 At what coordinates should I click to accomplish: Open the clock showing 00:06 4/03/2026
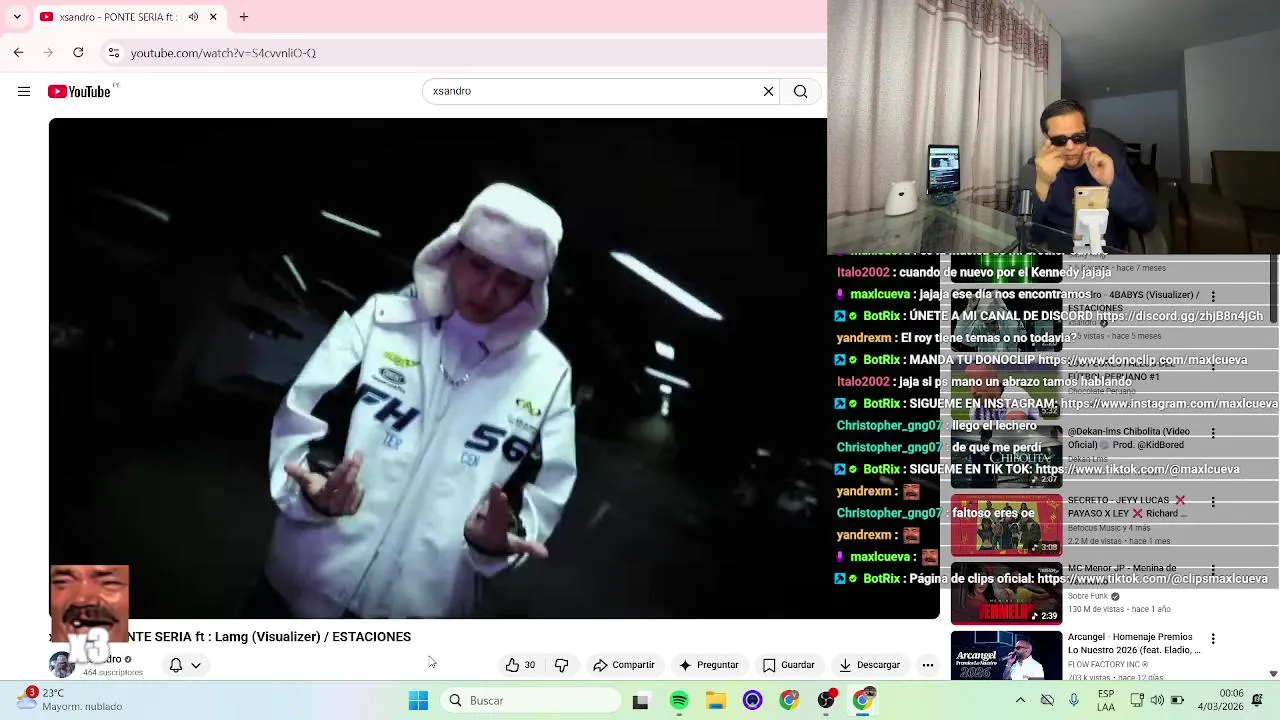click(x=1219, y=700)
